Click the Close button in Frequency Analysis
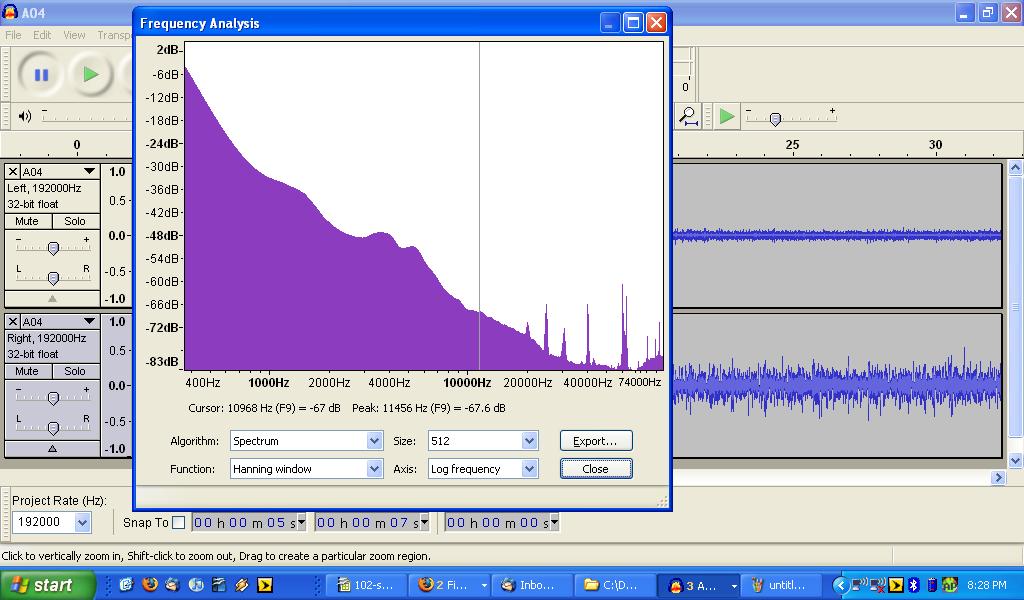The width and height of the screenshot is (1024, 600). [x=595, y=469]
